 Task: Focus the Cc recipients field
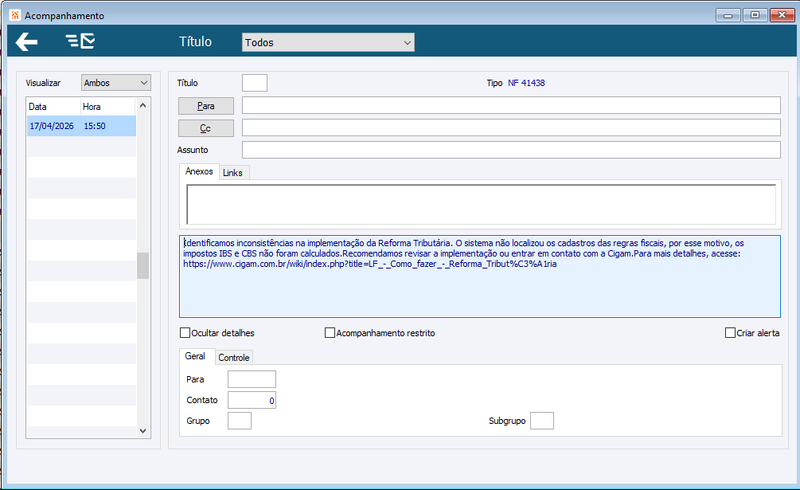[511, 128]
